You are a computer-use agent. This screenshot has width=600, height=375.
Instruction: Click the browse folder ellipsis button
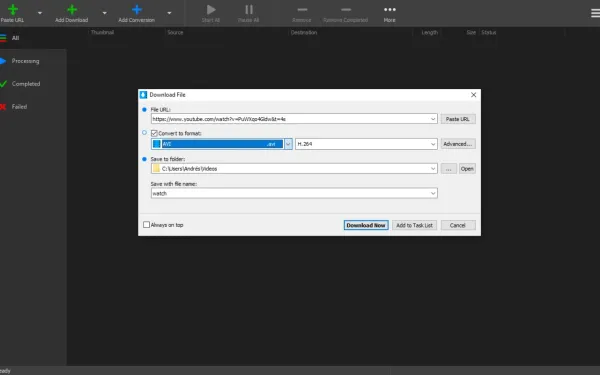[448, 169]
